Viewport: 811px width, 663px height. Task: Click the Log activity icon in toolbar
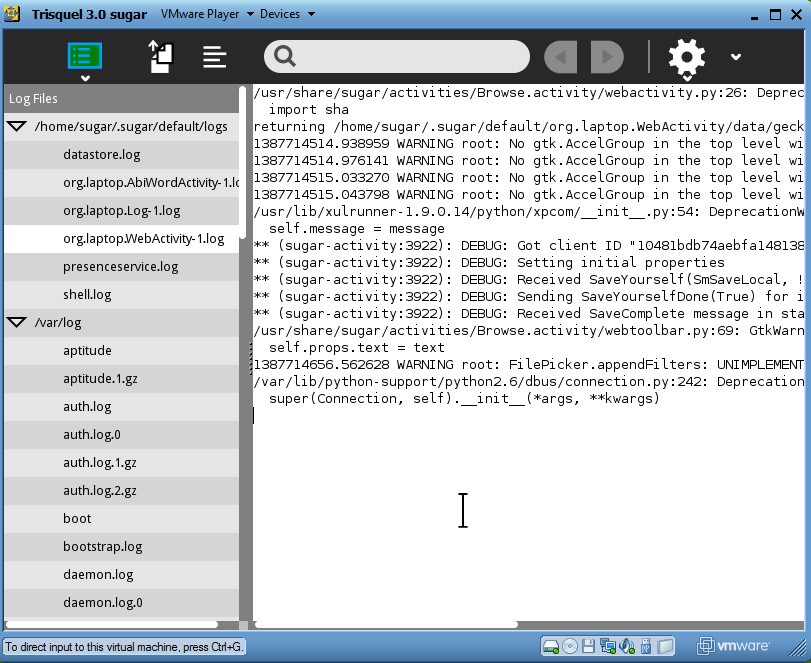click(85, 56)
